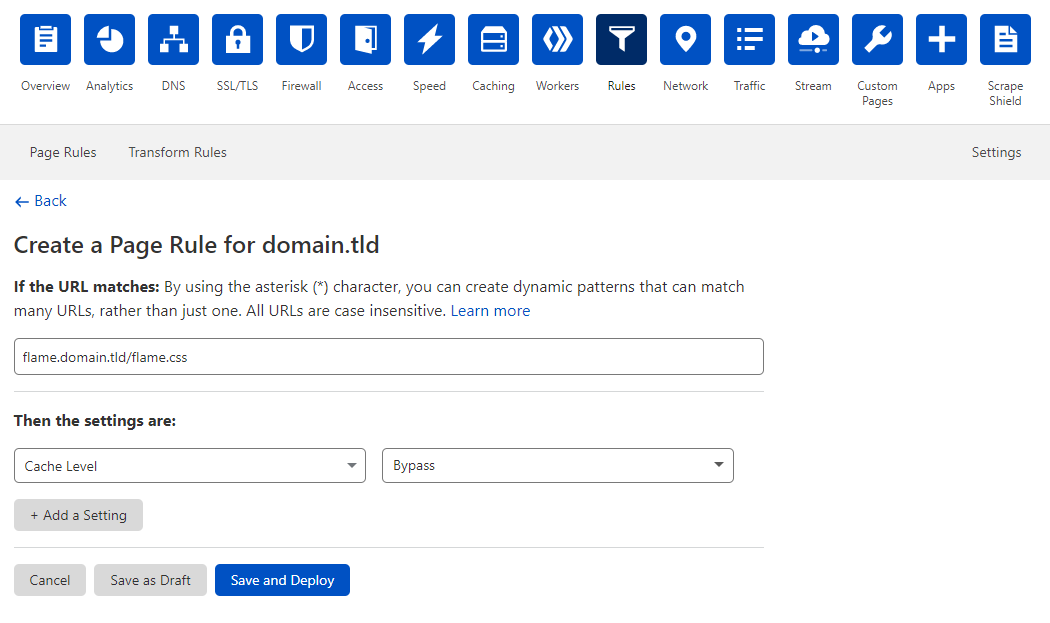
Task: Open the Learn more link
Action: click(490, 310)
